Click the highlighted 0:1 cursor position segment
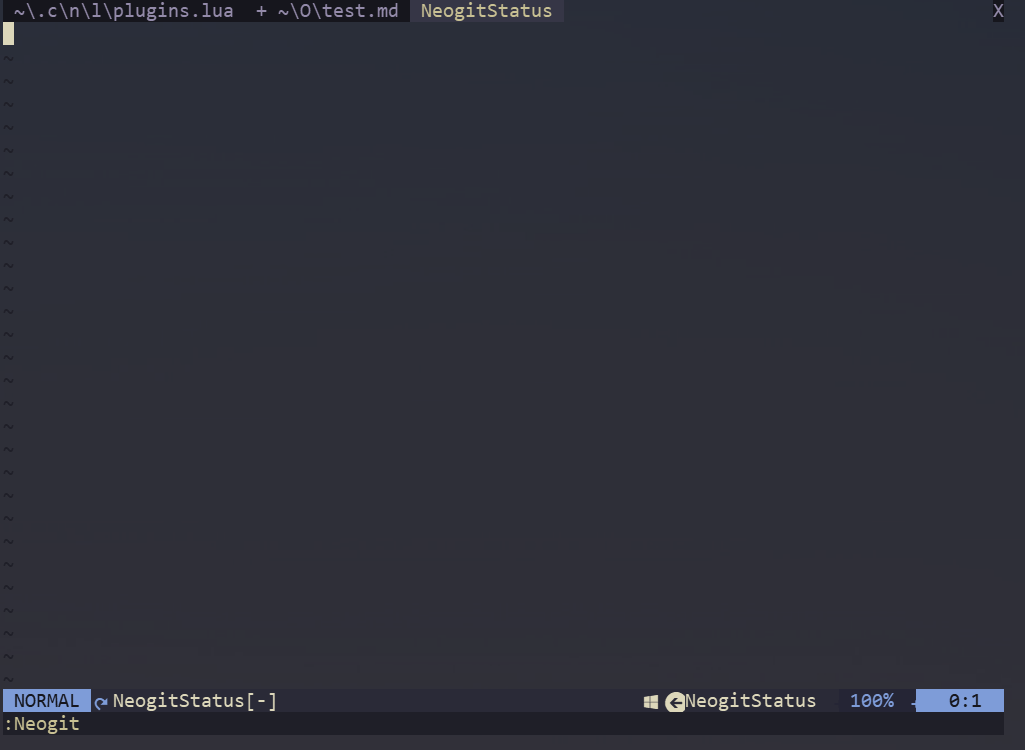The image size is (1025, 750). [x=962, y=700]
